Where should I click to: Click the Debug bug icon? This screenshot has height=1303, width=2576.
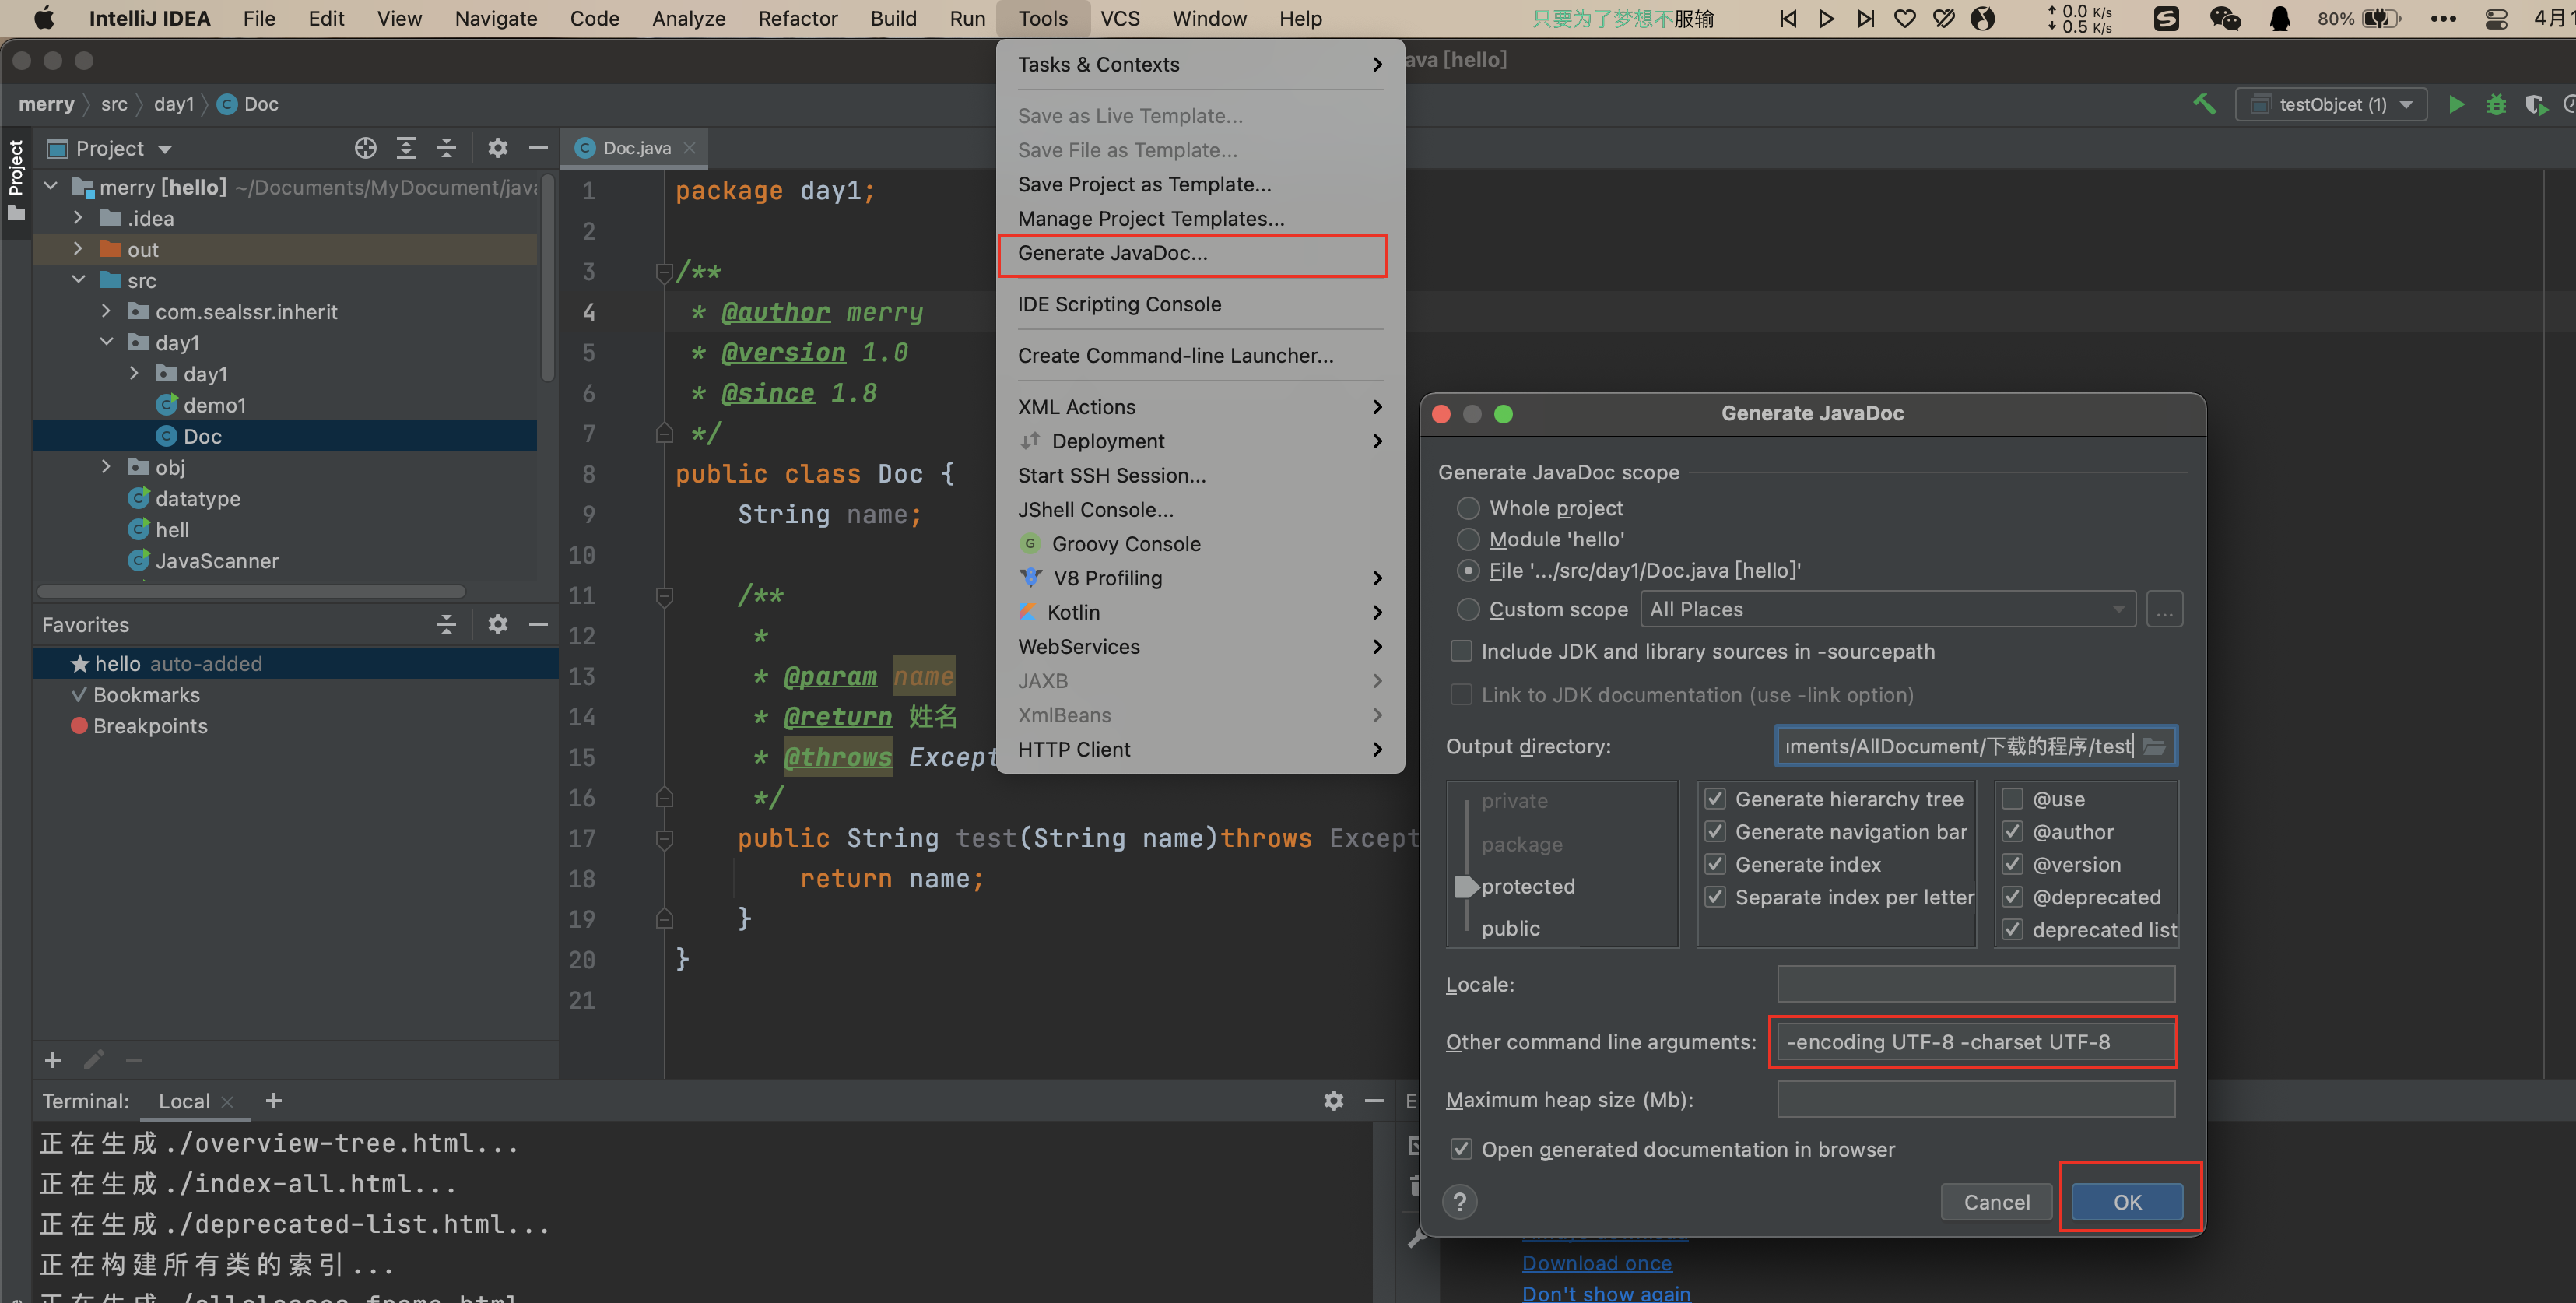tap(2496, 104)
